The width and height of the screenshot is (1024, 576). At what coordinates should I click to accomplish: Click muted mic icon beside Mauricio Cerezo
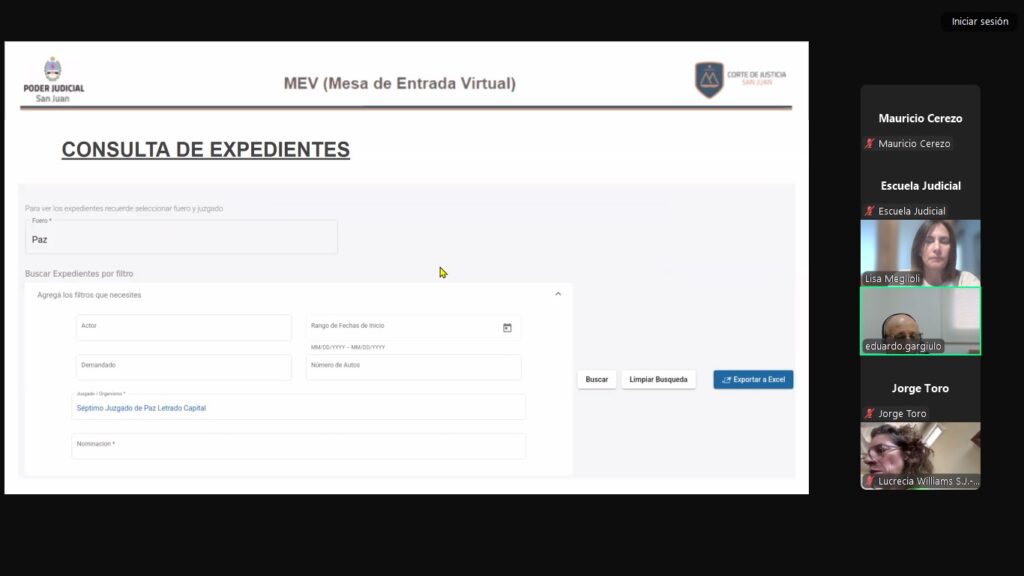point(870,144)
